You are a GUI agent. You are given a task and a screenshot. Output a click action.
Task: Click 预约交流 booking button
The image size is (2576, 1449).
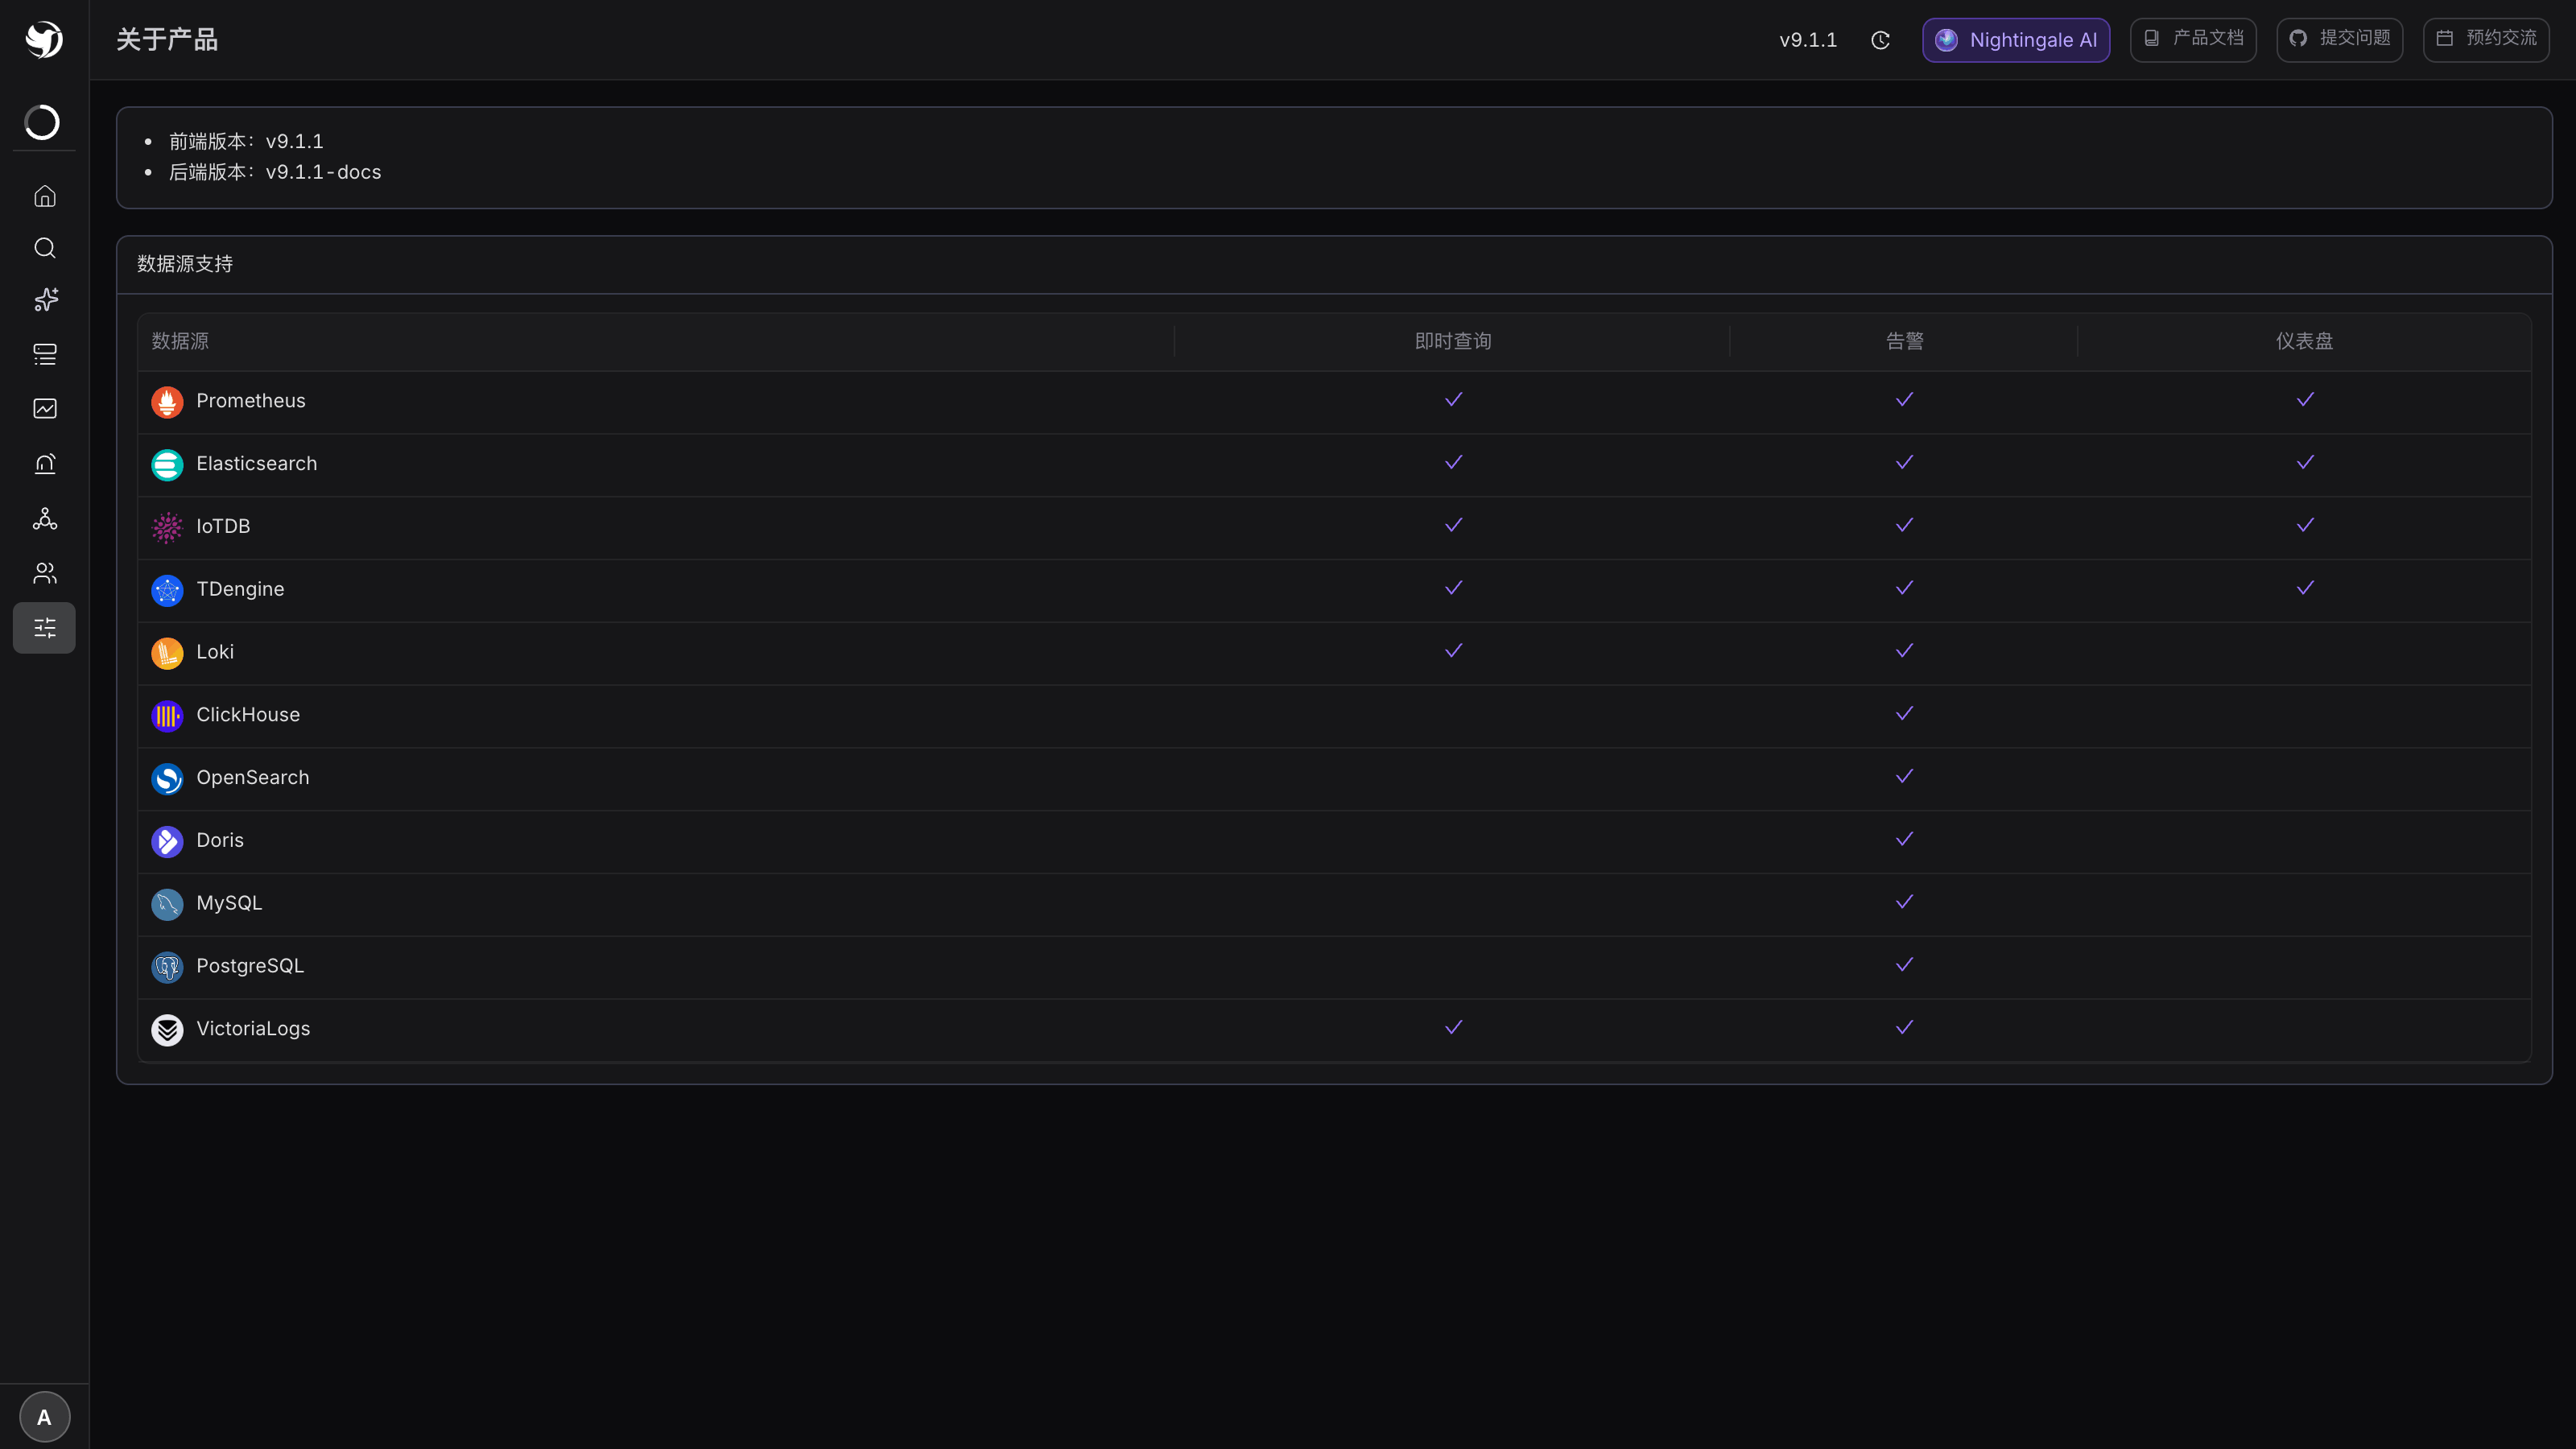click(x=2486, y=40)
